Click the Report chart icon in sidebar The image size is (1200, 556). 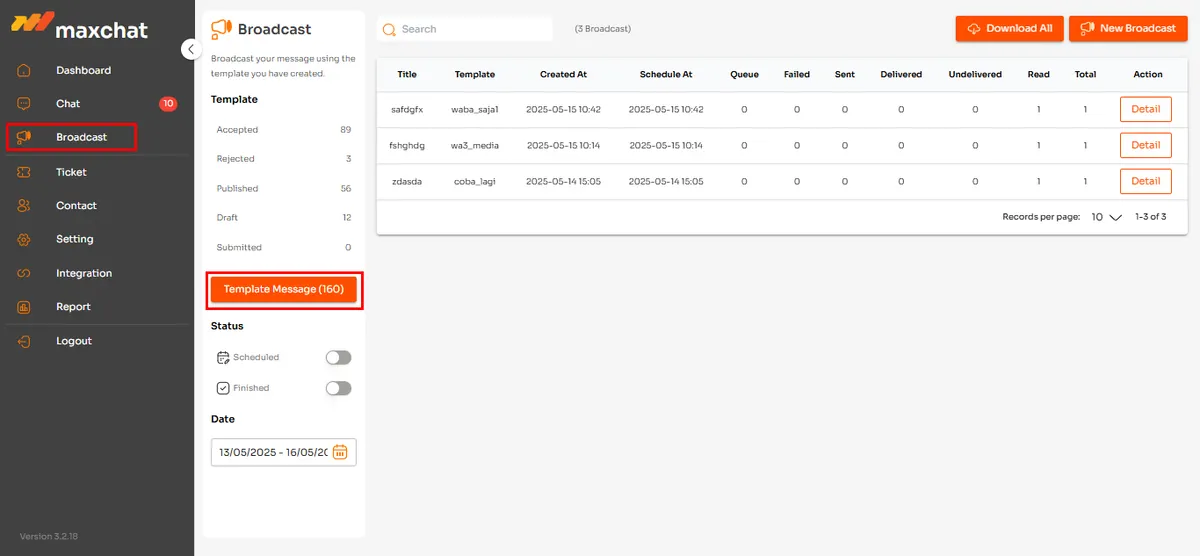point(24,307)
